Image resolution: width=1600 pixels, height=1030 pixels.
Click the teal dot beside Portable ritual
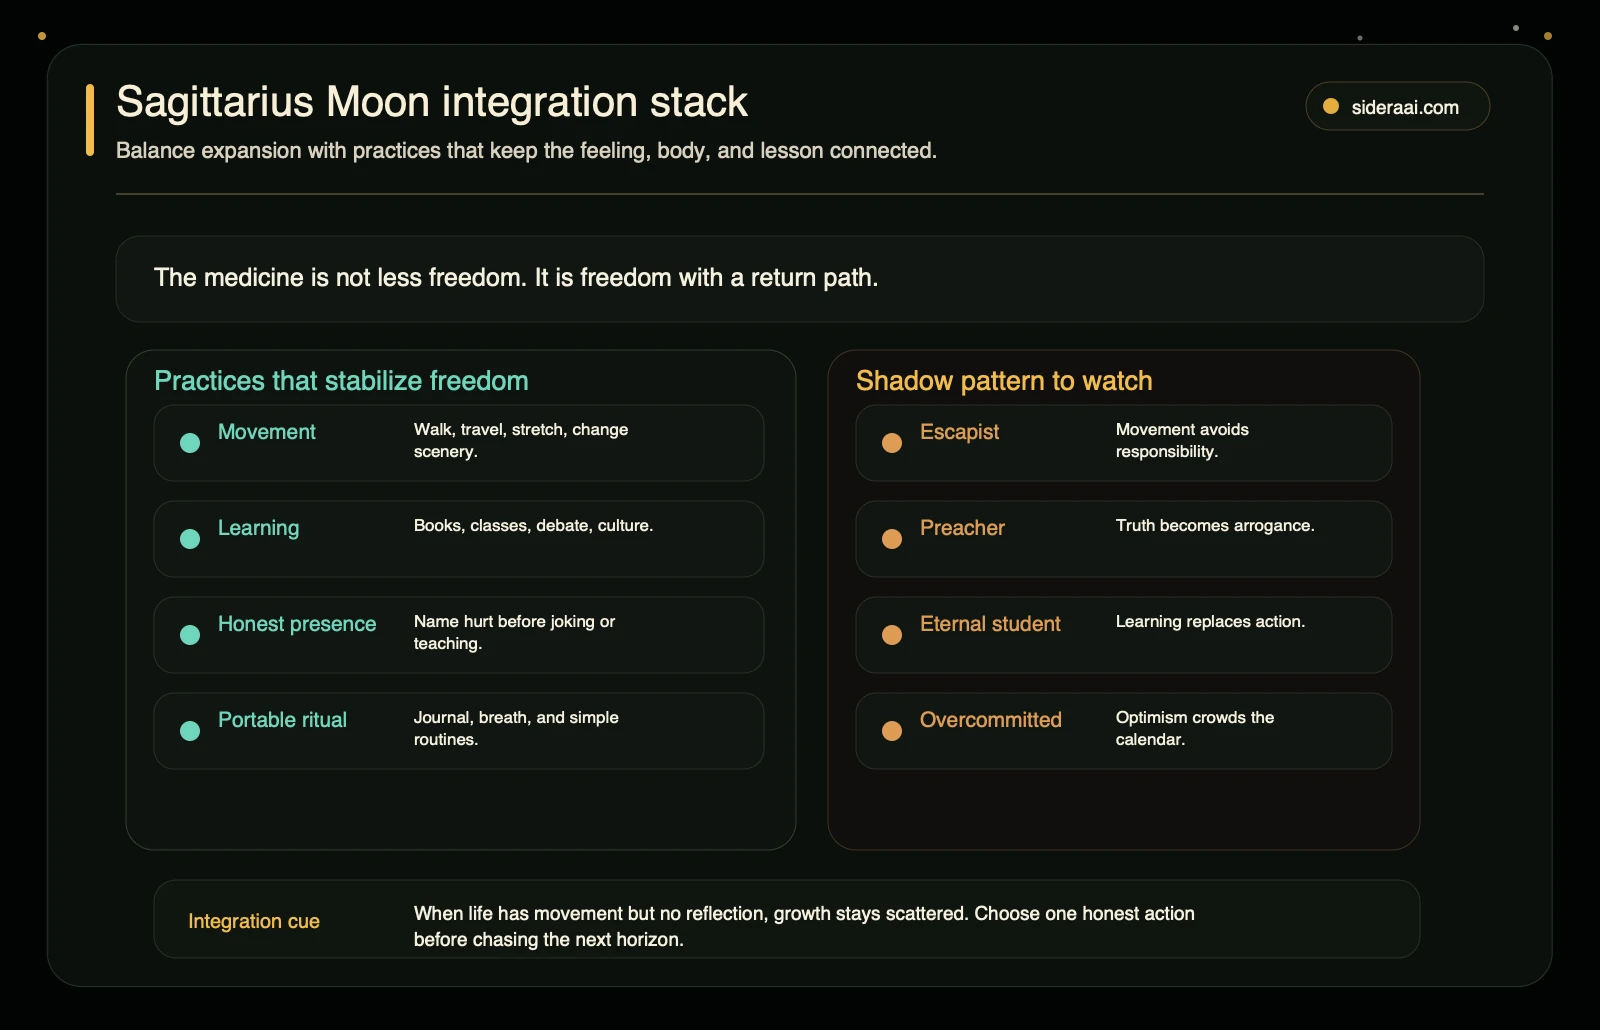click(x=190, y=731)
